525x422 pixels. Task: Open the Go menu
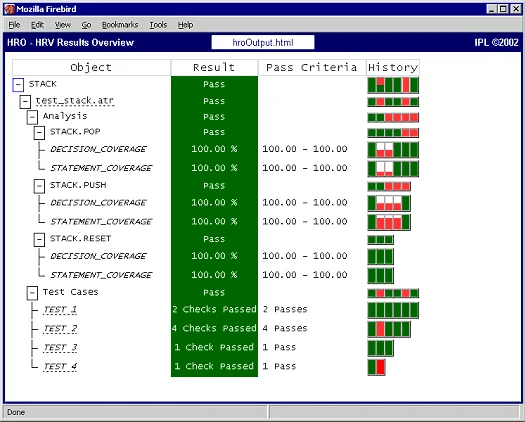pyautogui.click(x=86, y=25)
